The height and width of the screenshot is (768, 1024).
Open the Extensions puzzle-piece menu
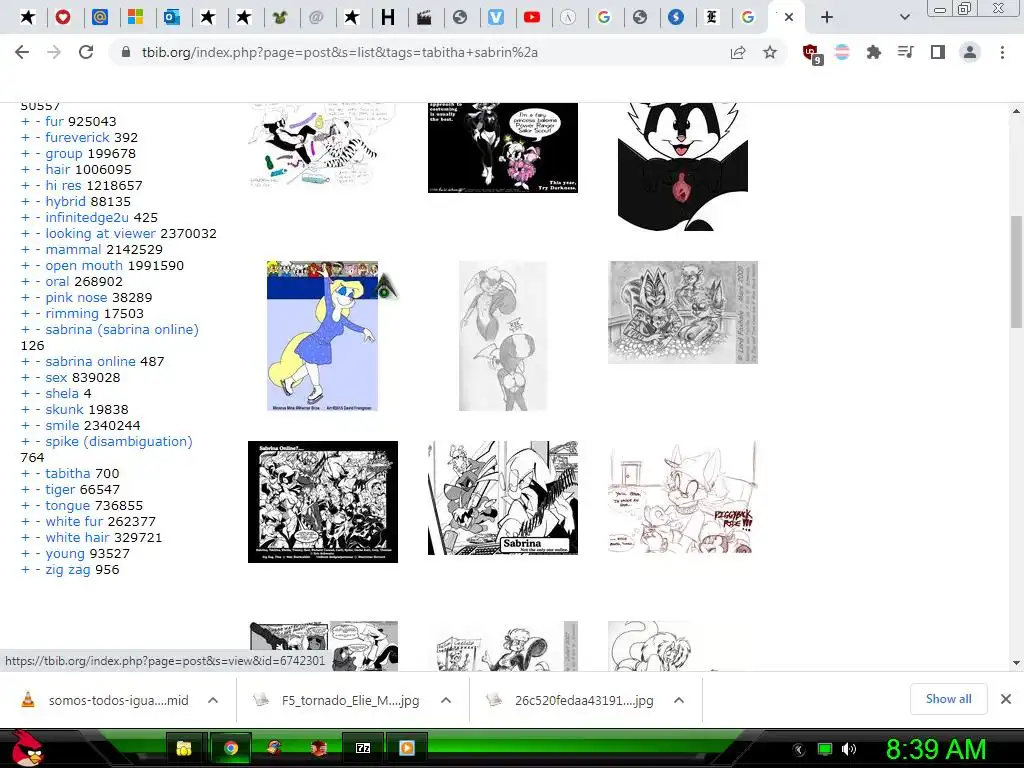click(x=873, y=52)
